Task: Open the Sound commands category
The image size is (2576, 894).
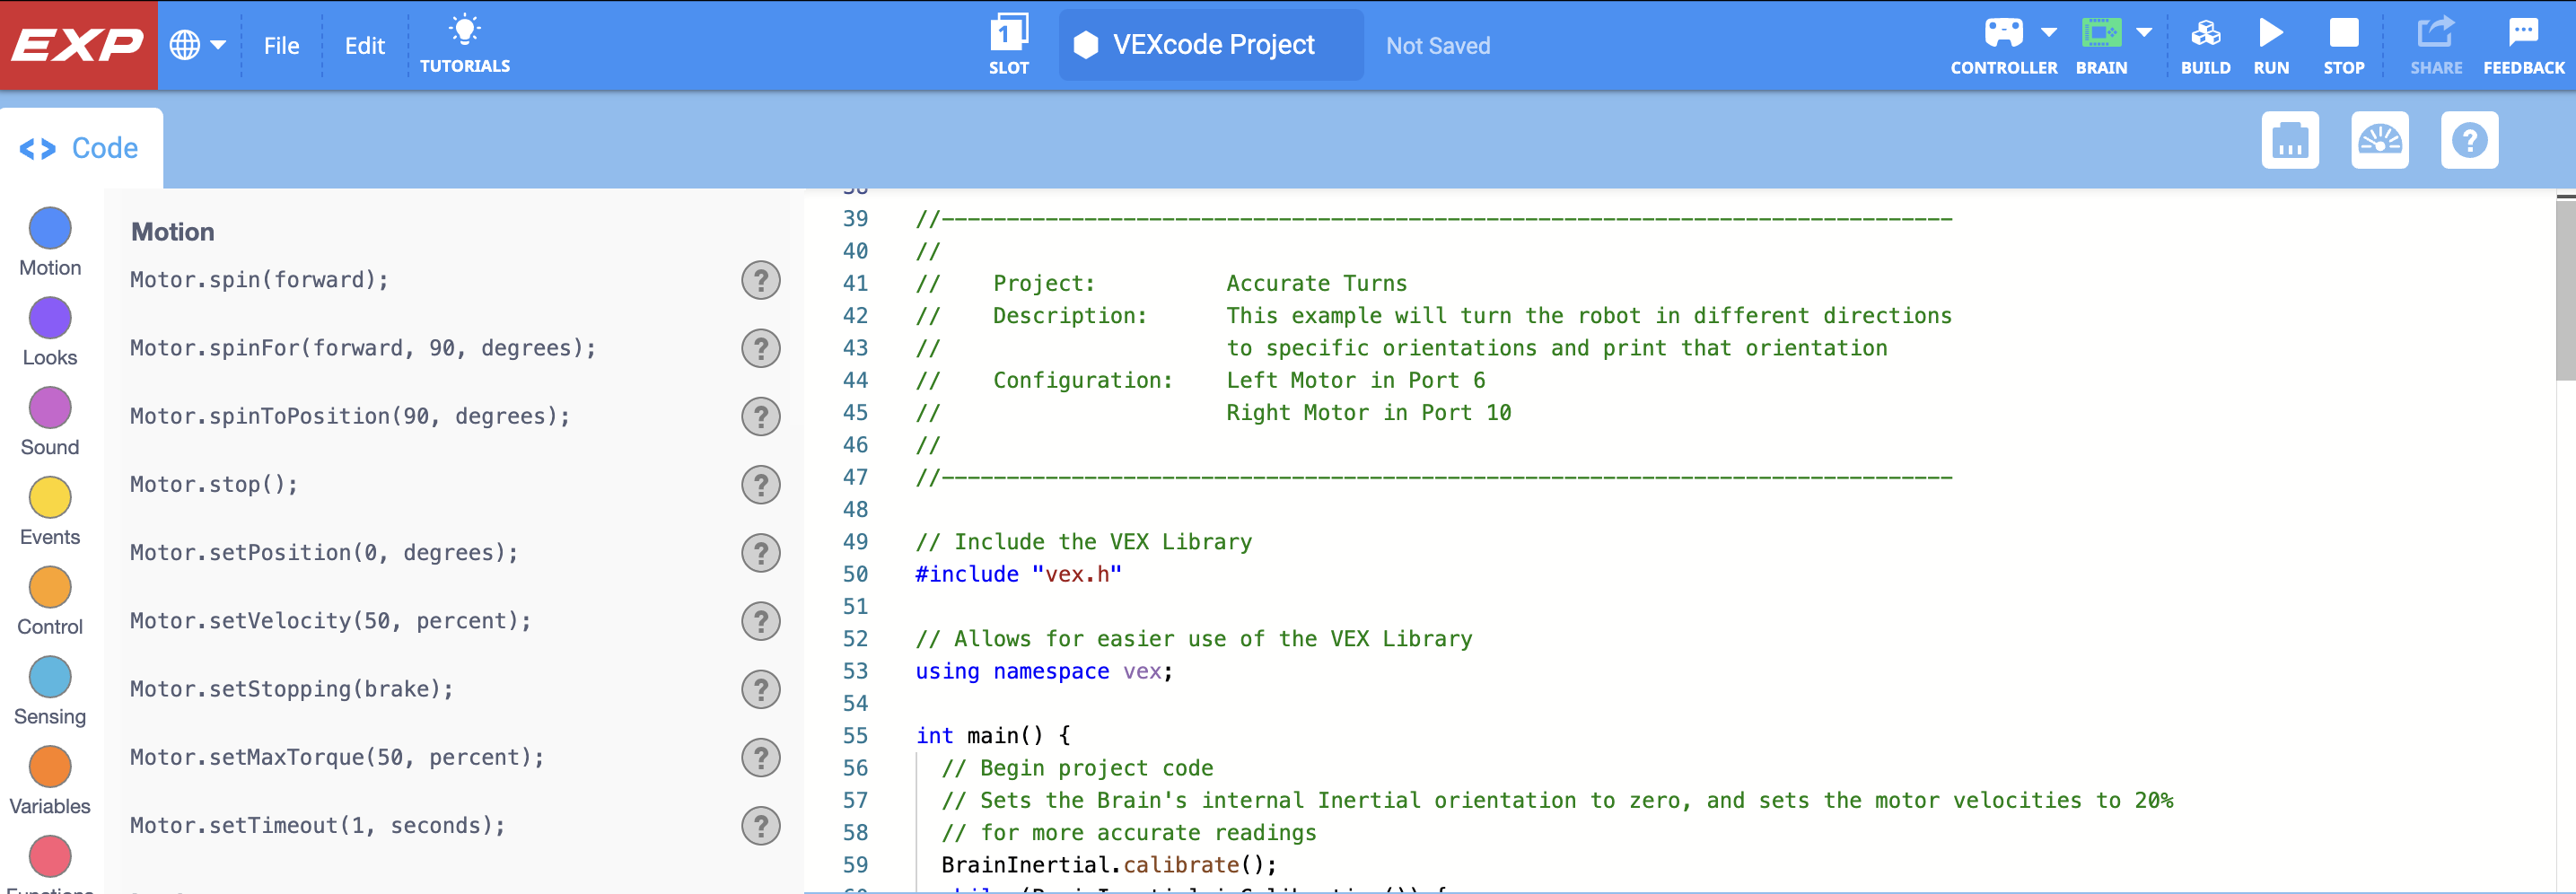Action: 49,420
